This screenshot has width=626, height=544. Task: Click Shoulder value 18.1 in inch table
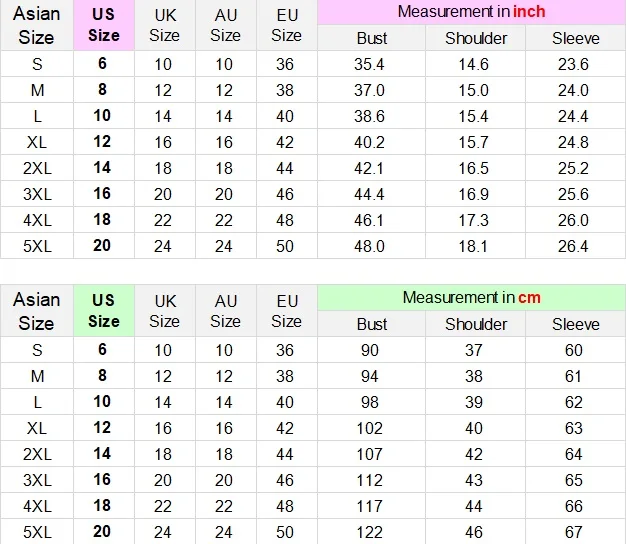pyautogui.click(x=473, y=246)
